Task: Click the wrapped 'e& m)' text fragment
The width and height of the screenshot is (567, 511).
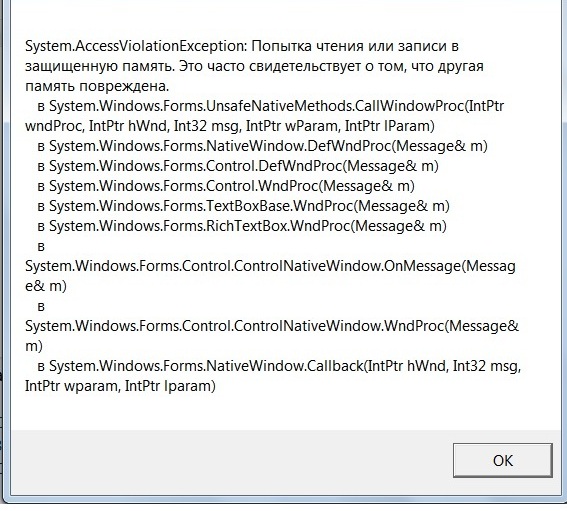Action: pyautogui.click(x=46, y=286)
